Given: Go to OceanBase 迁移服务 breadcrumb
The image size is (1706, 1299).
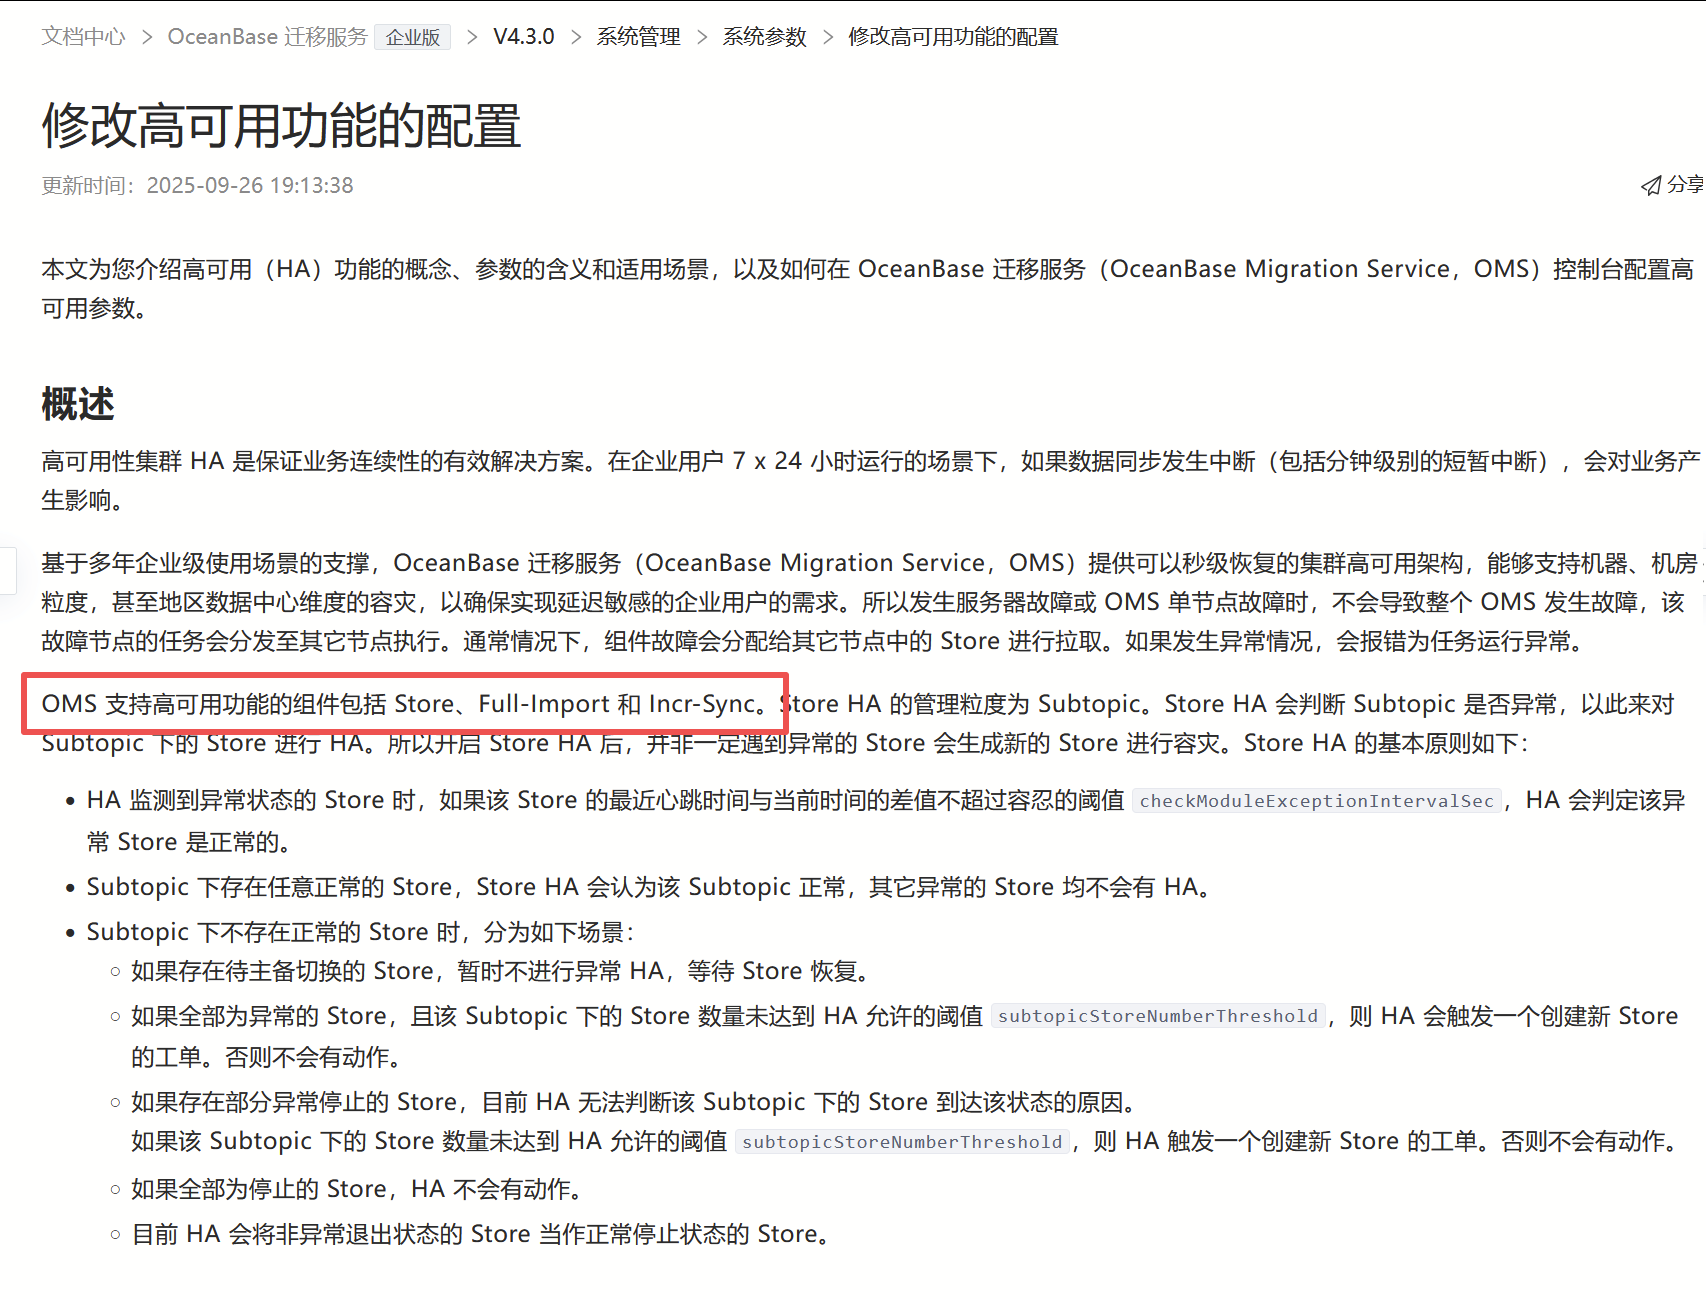Looking at the screenshot, I should (x=267, y=37).
